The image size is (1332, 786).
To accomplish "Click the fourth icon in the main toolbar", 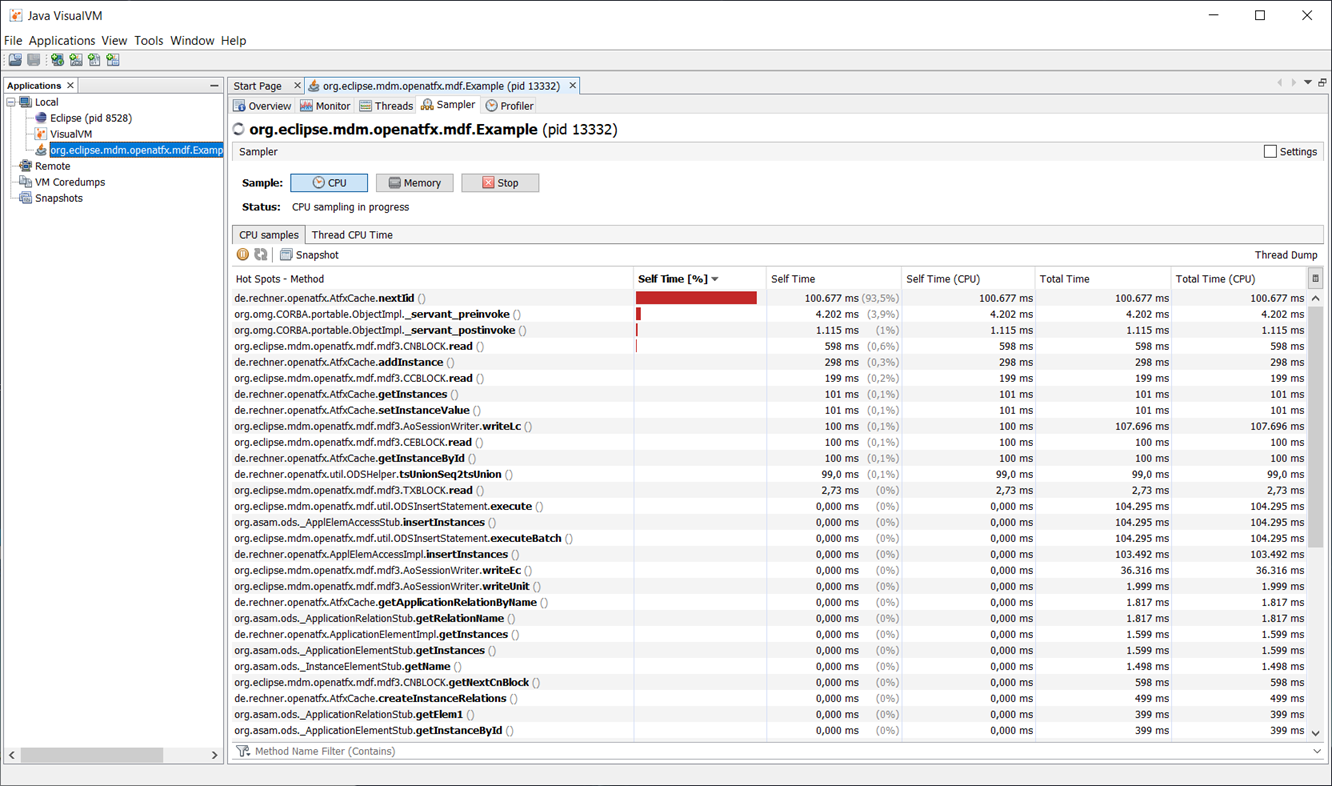I will click(x=75, y=60).
